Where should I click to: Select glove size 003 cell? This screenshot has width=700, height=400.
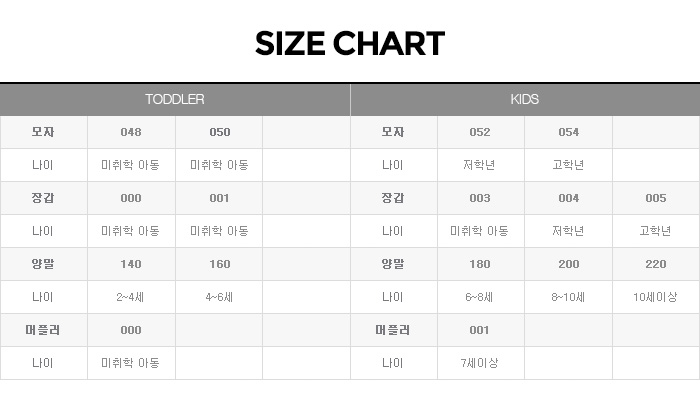480,198
